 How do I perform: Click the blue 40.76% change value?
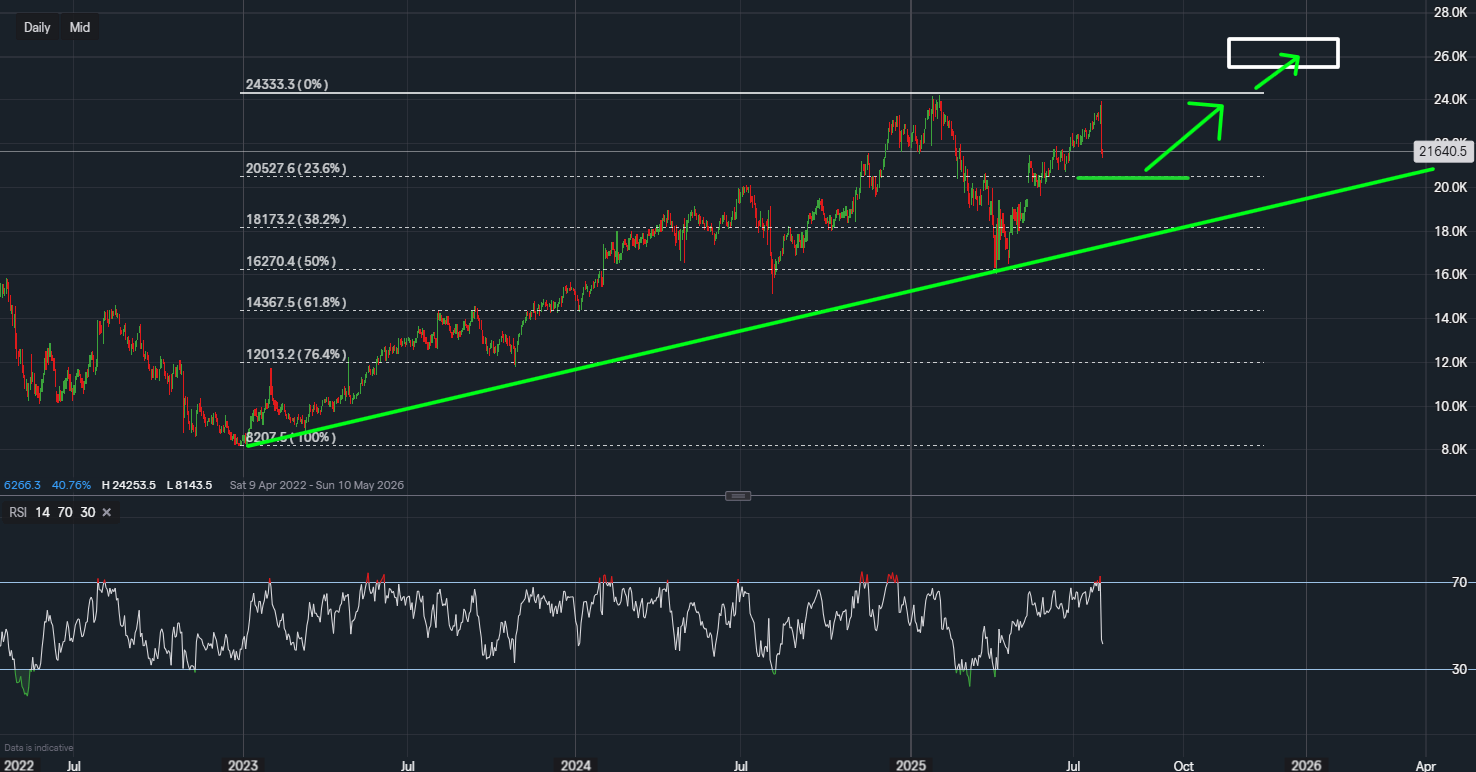coord(70,485)
